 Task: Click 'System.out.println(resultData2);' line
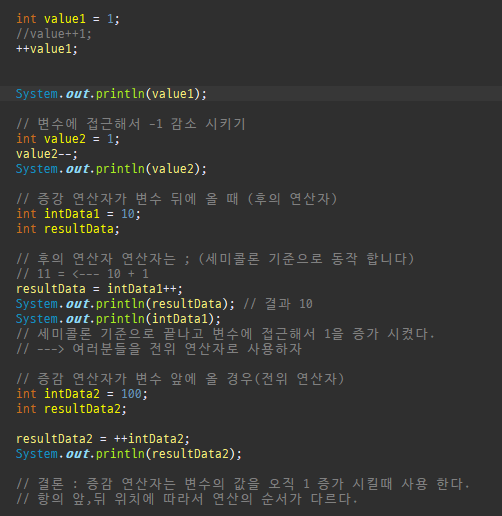[x=129, y=454]
